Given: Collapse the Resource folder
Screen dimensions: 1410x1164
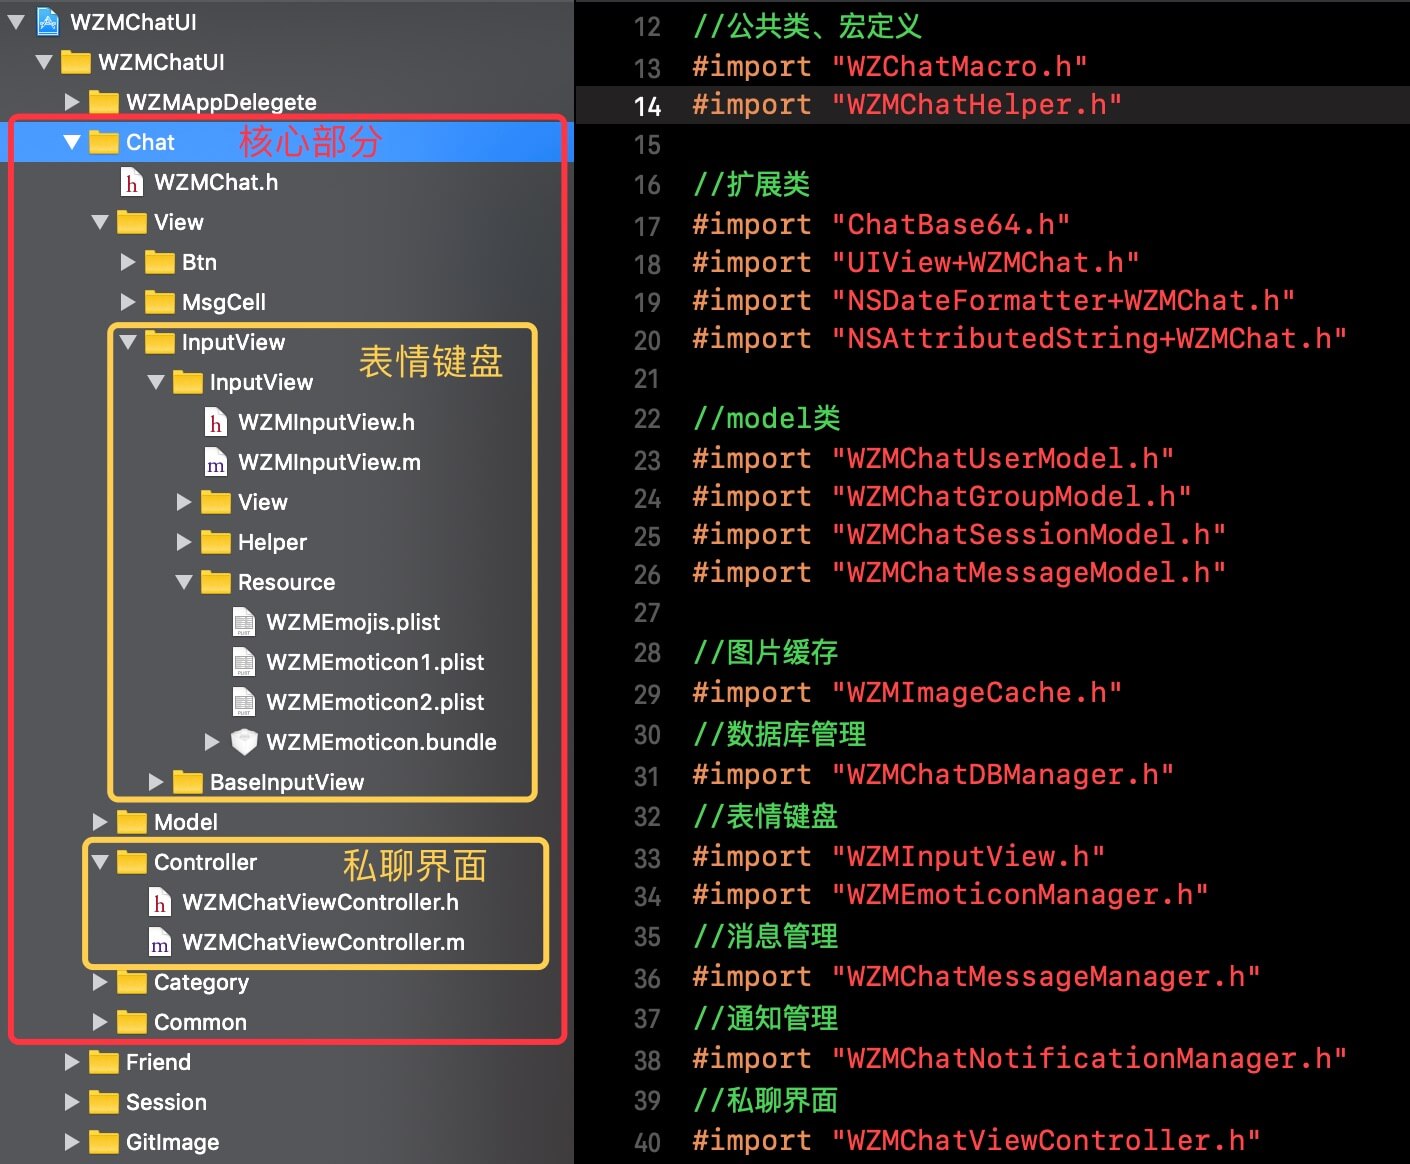Looking at the screenshot, I should (x=184, y=582).
